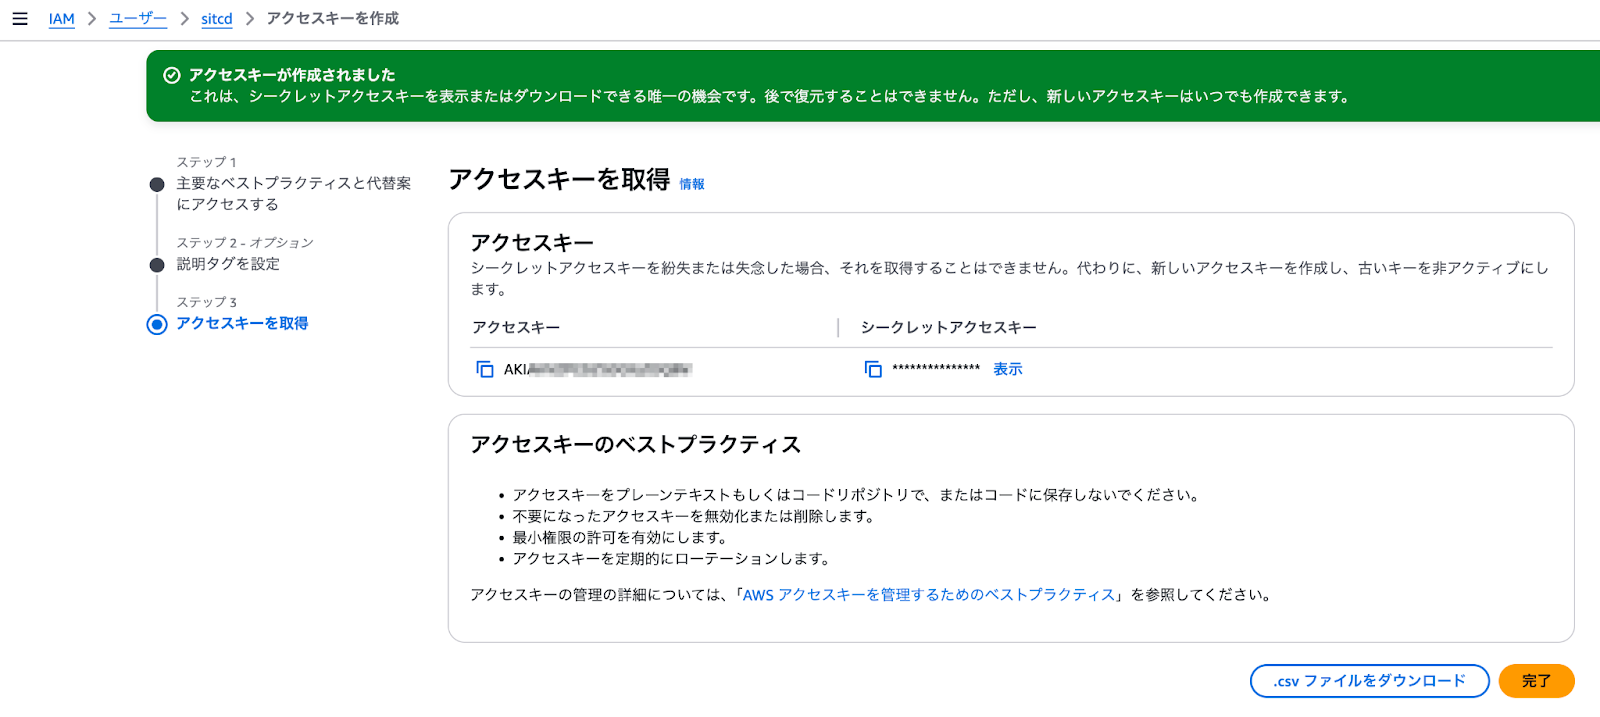Click the ステップ 1 label

207,162
